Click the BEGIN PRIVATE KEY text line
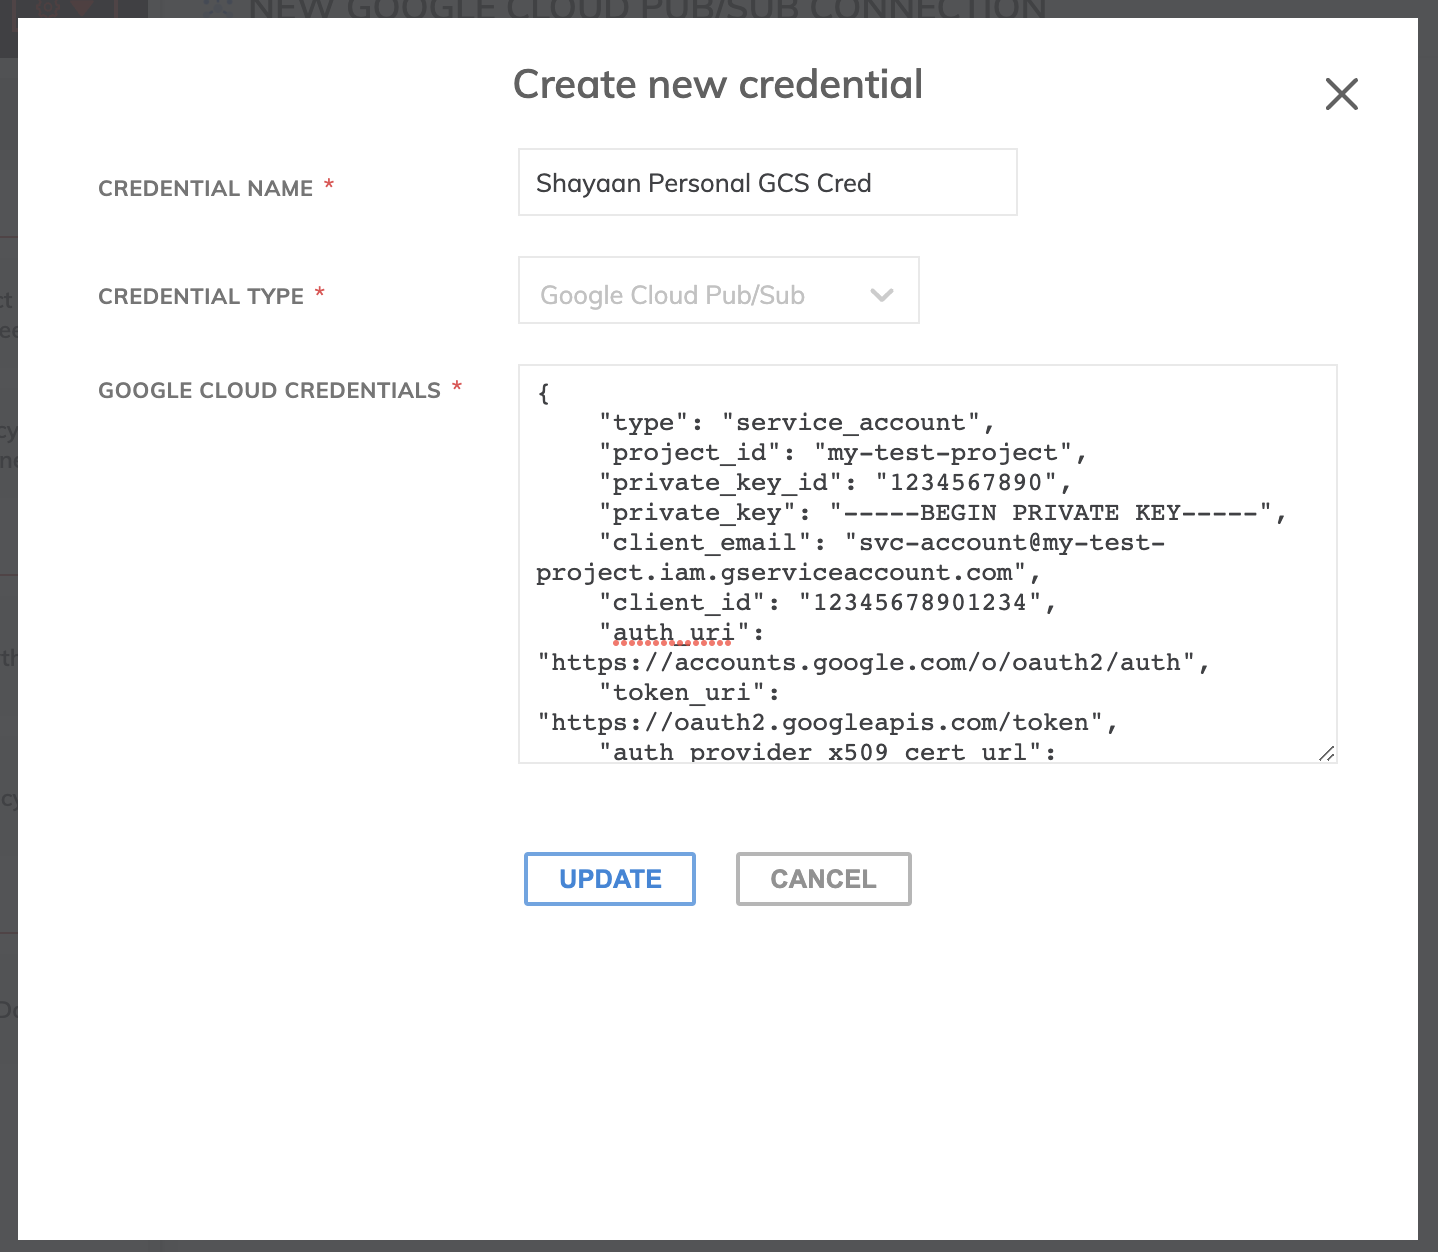The image size is (1438, 1252). (x=942, y=513)
